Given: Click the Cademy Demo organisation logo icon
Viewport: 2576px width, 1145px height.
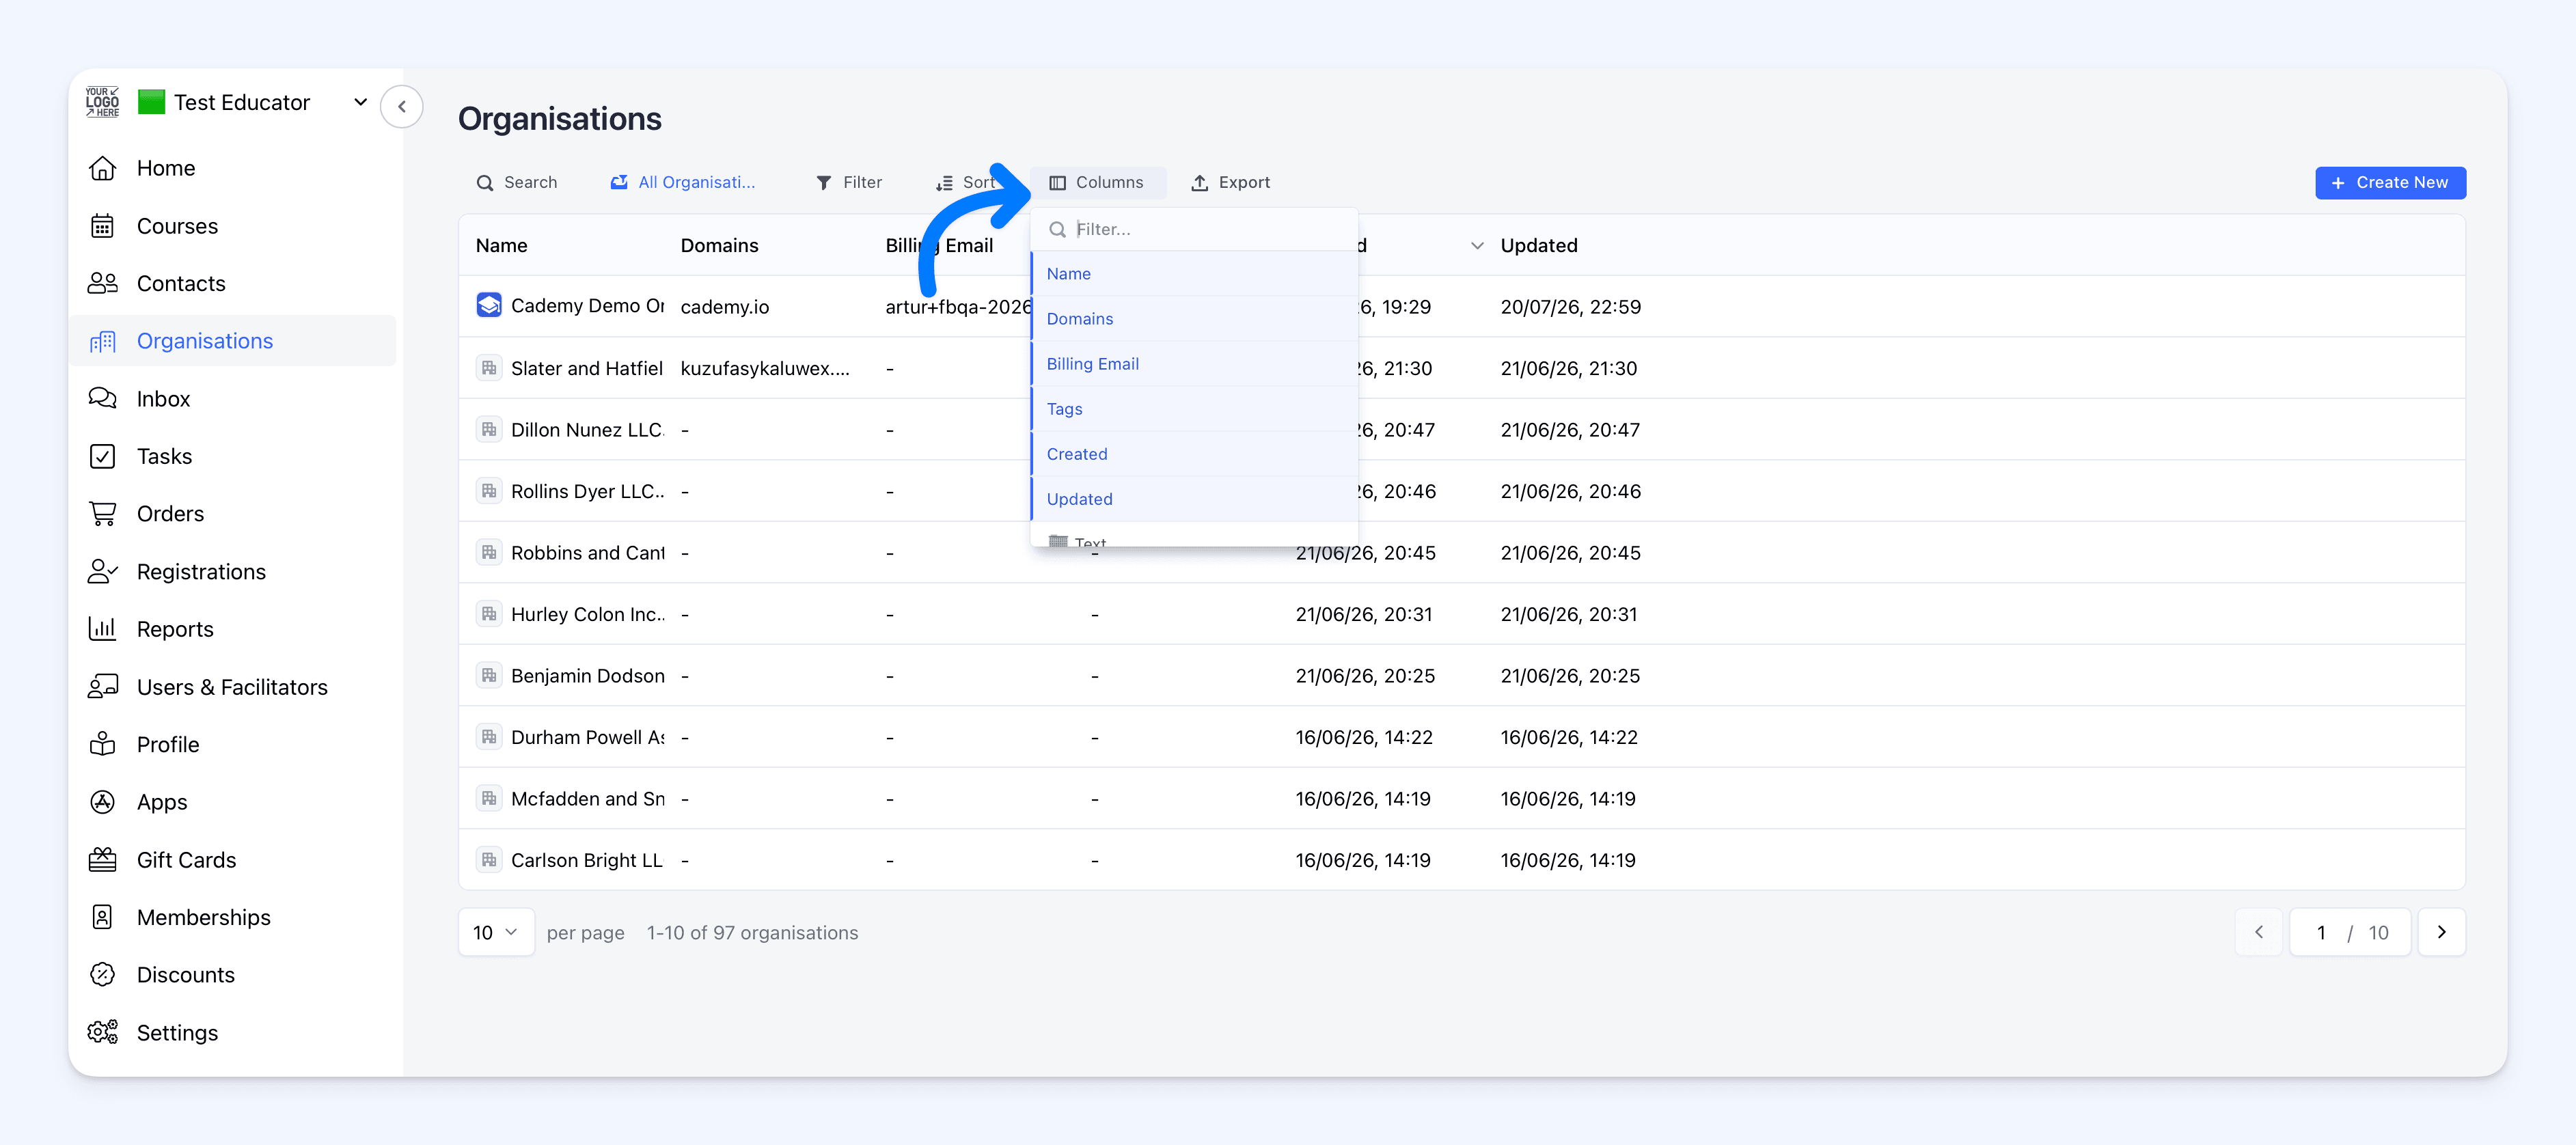Looking at the screenshot, I should [x=489, y=305].
